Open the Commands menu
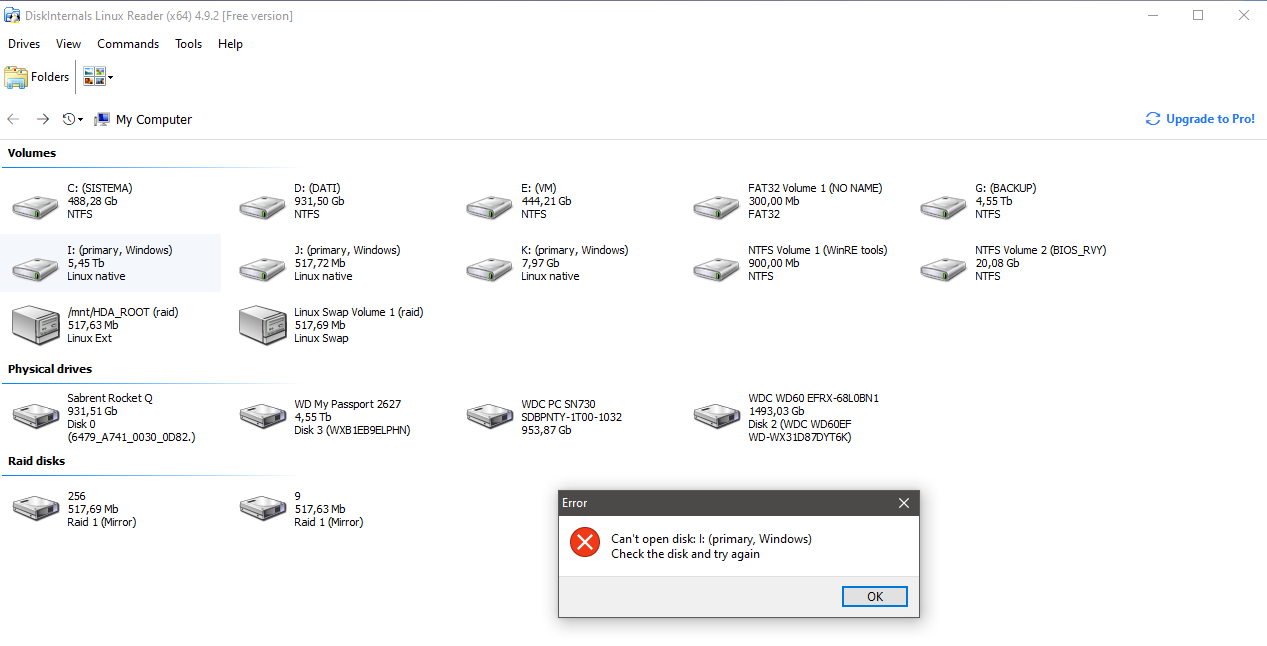 [128, 44]
